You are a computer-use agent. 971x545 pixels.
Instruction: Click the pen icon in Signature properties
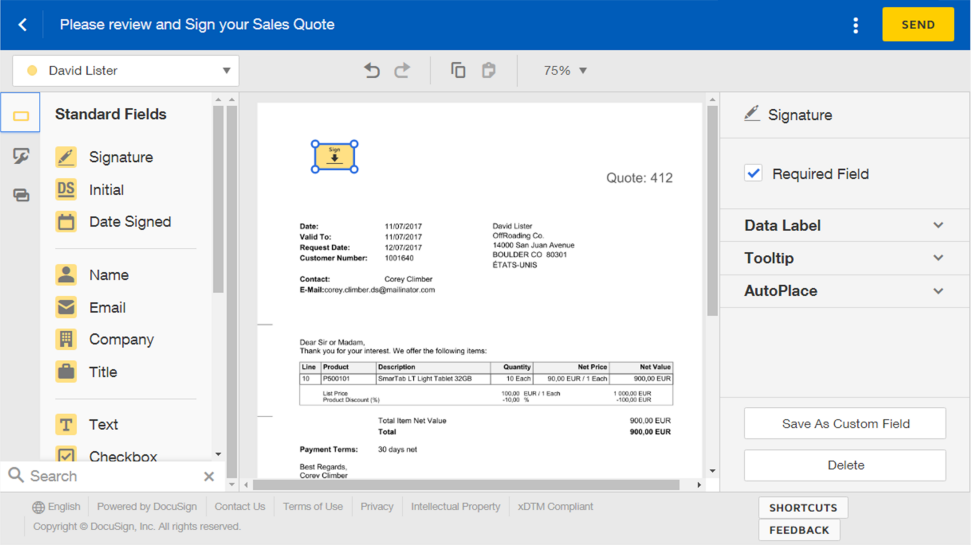click(752, 114)
